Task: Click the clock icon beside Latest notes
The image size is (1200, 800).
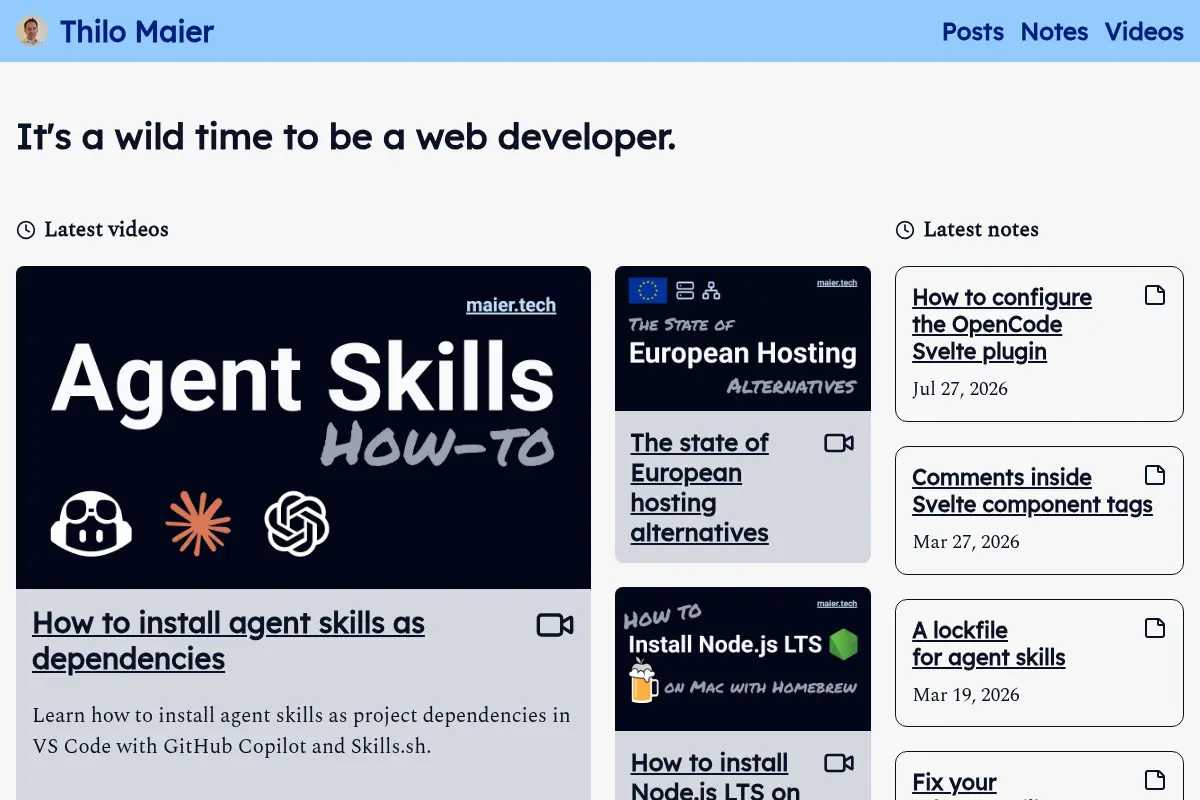Action: point(905,230)
